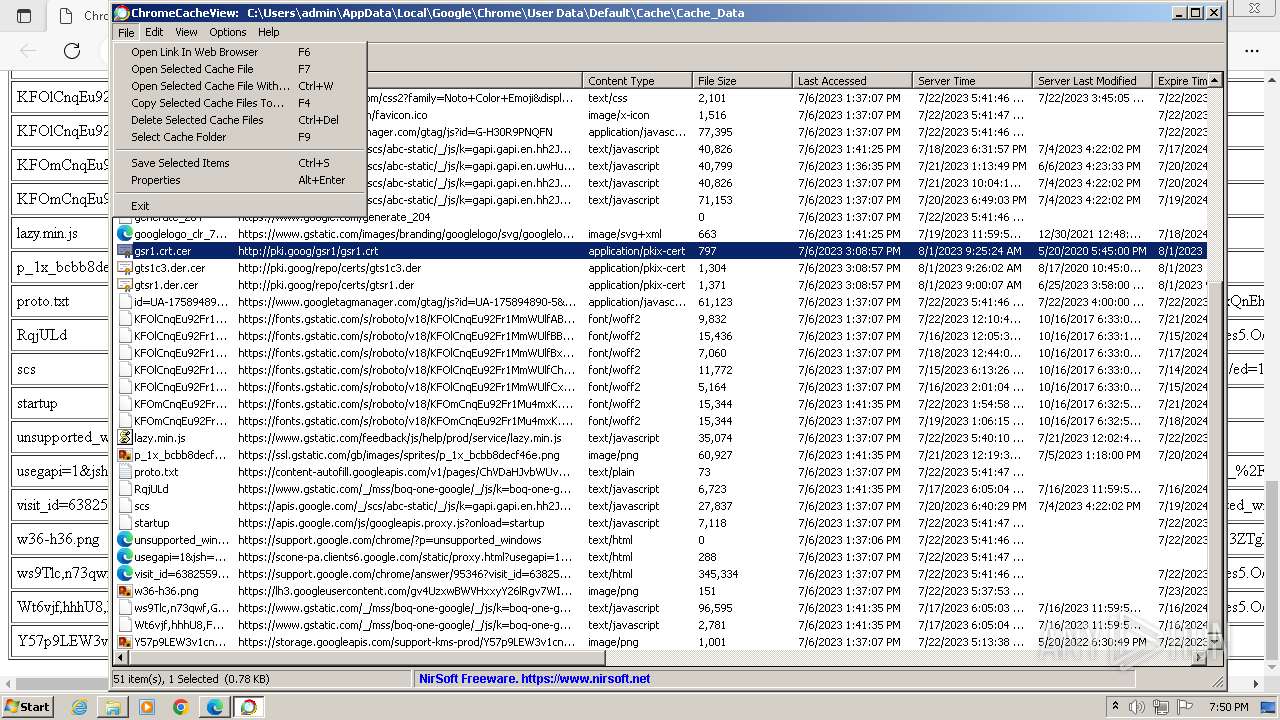Open Microsoft Edge from the taskbar
Image resolution: width=1280 pixels, height=720 pixels.
(215, 707)
